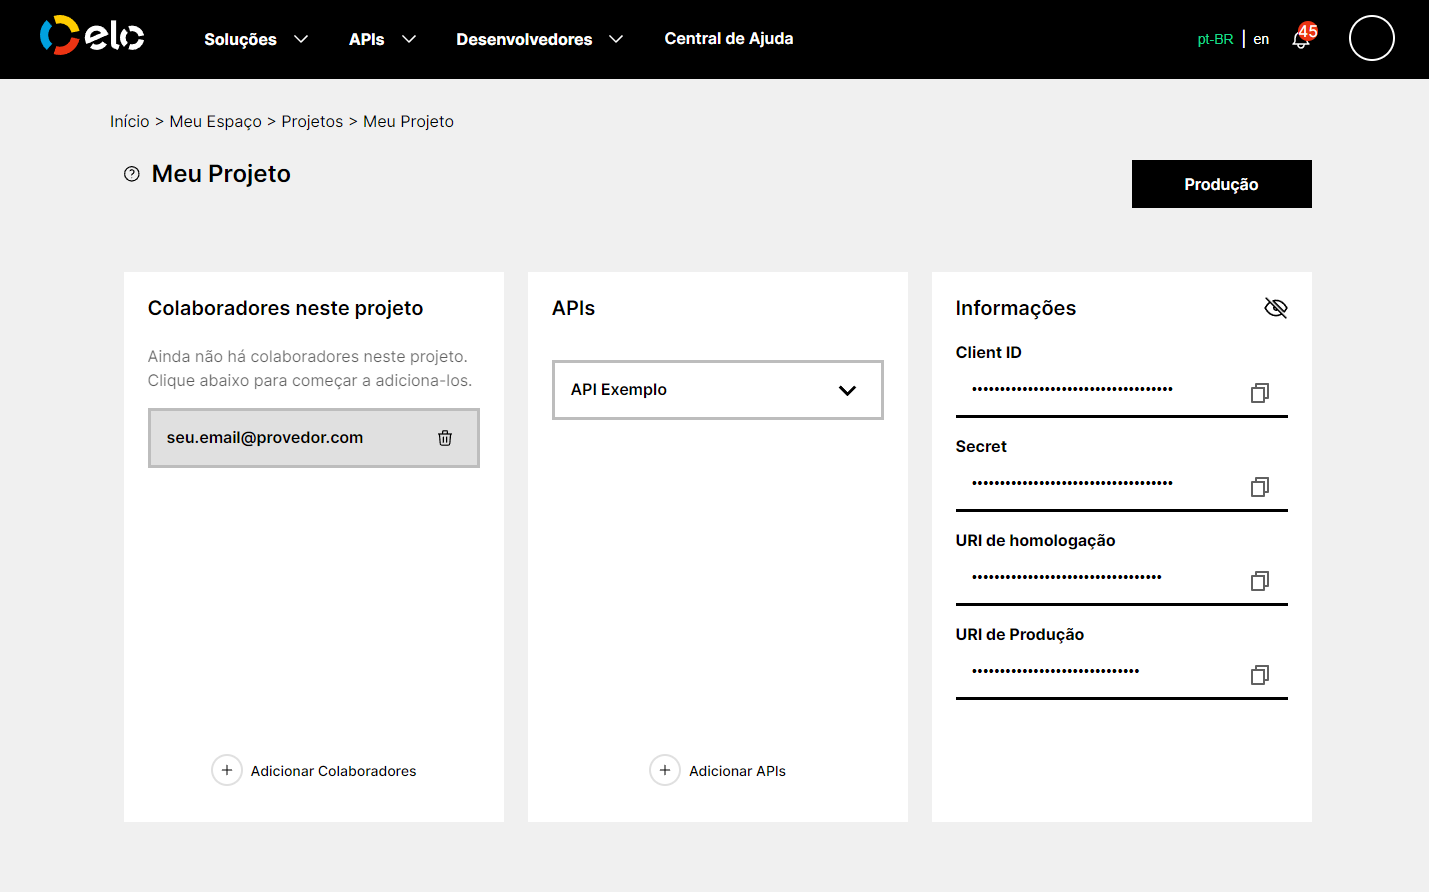
Task: Click the Adicionar APIs button
Action: point(717,770)
